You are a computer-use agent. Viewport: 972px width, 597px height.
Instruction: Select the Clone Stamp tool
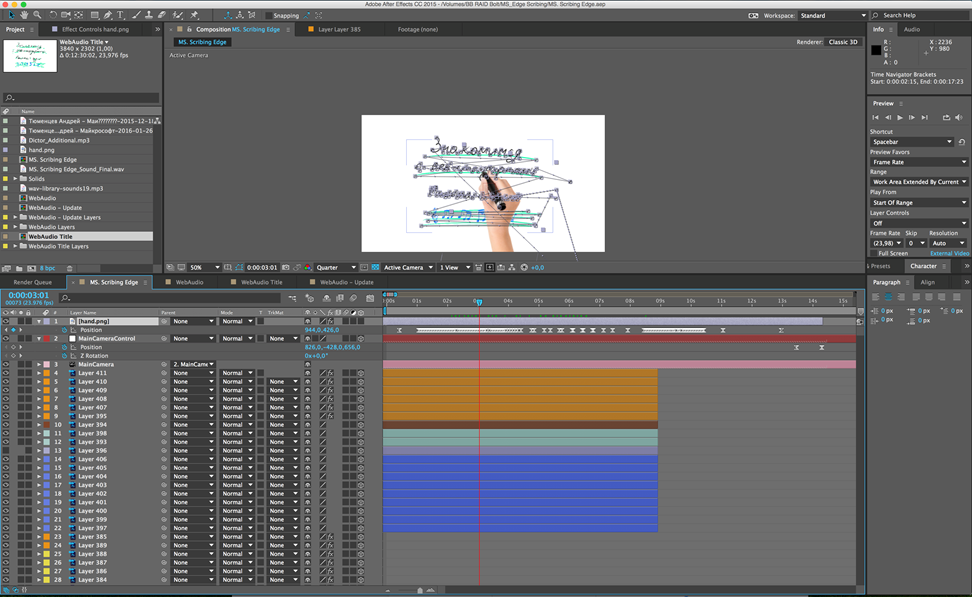pyautogui.click(x=149, y=15)
